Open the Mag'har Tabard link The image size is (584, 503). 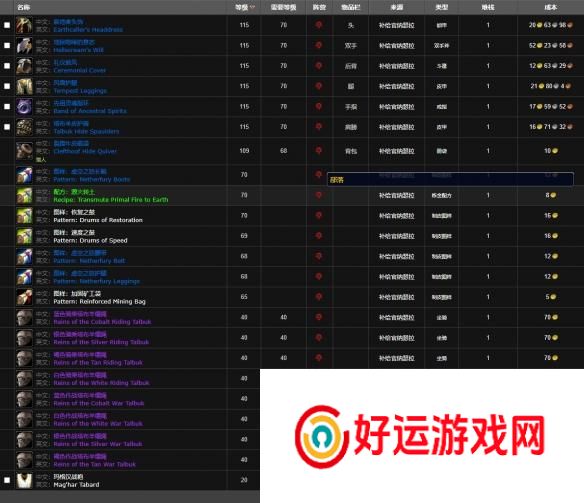click(76, 484)
